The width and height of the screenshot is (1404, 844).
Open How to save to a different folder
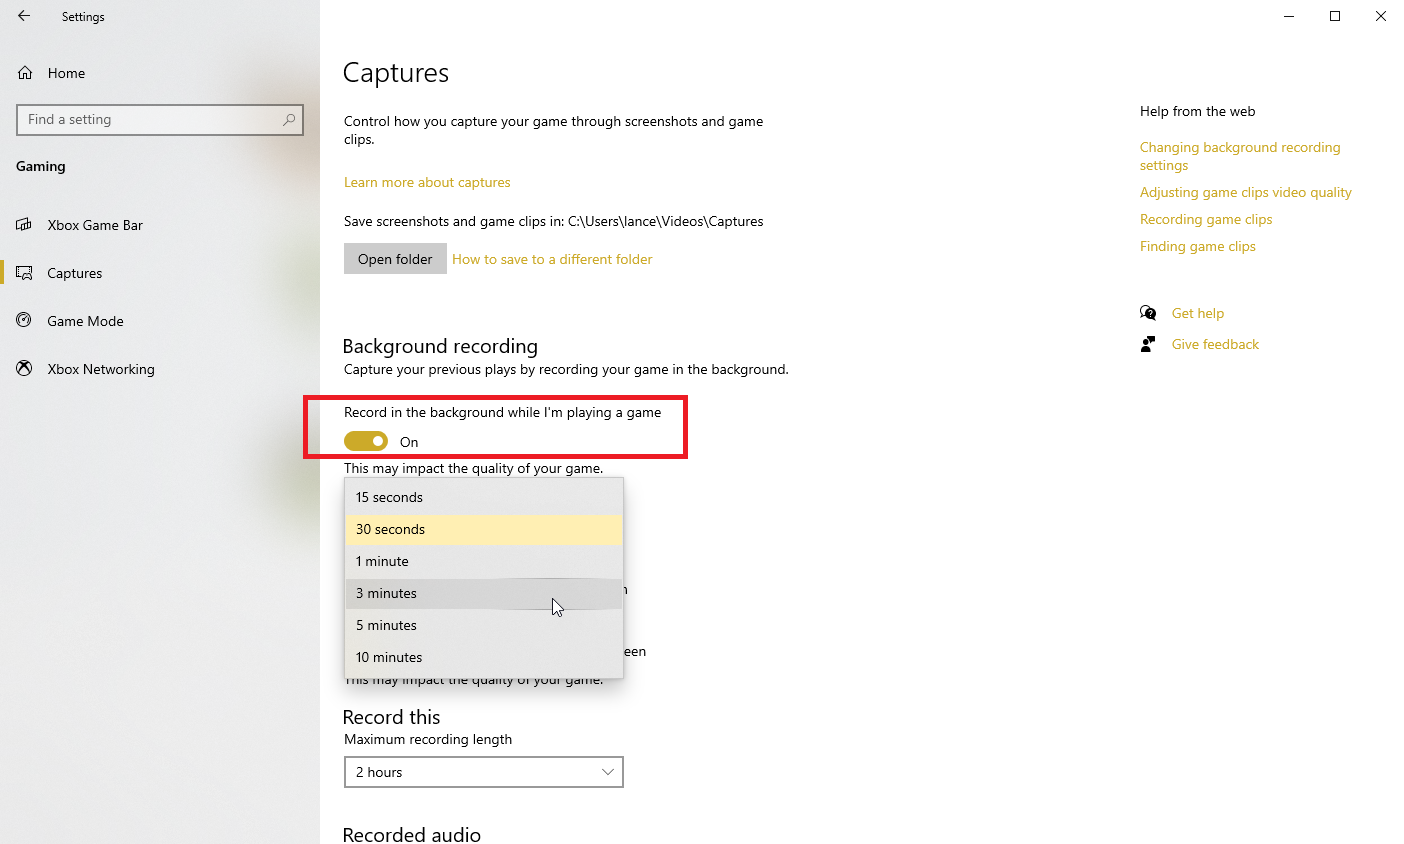pyautogui.click(x=552, y=259)
